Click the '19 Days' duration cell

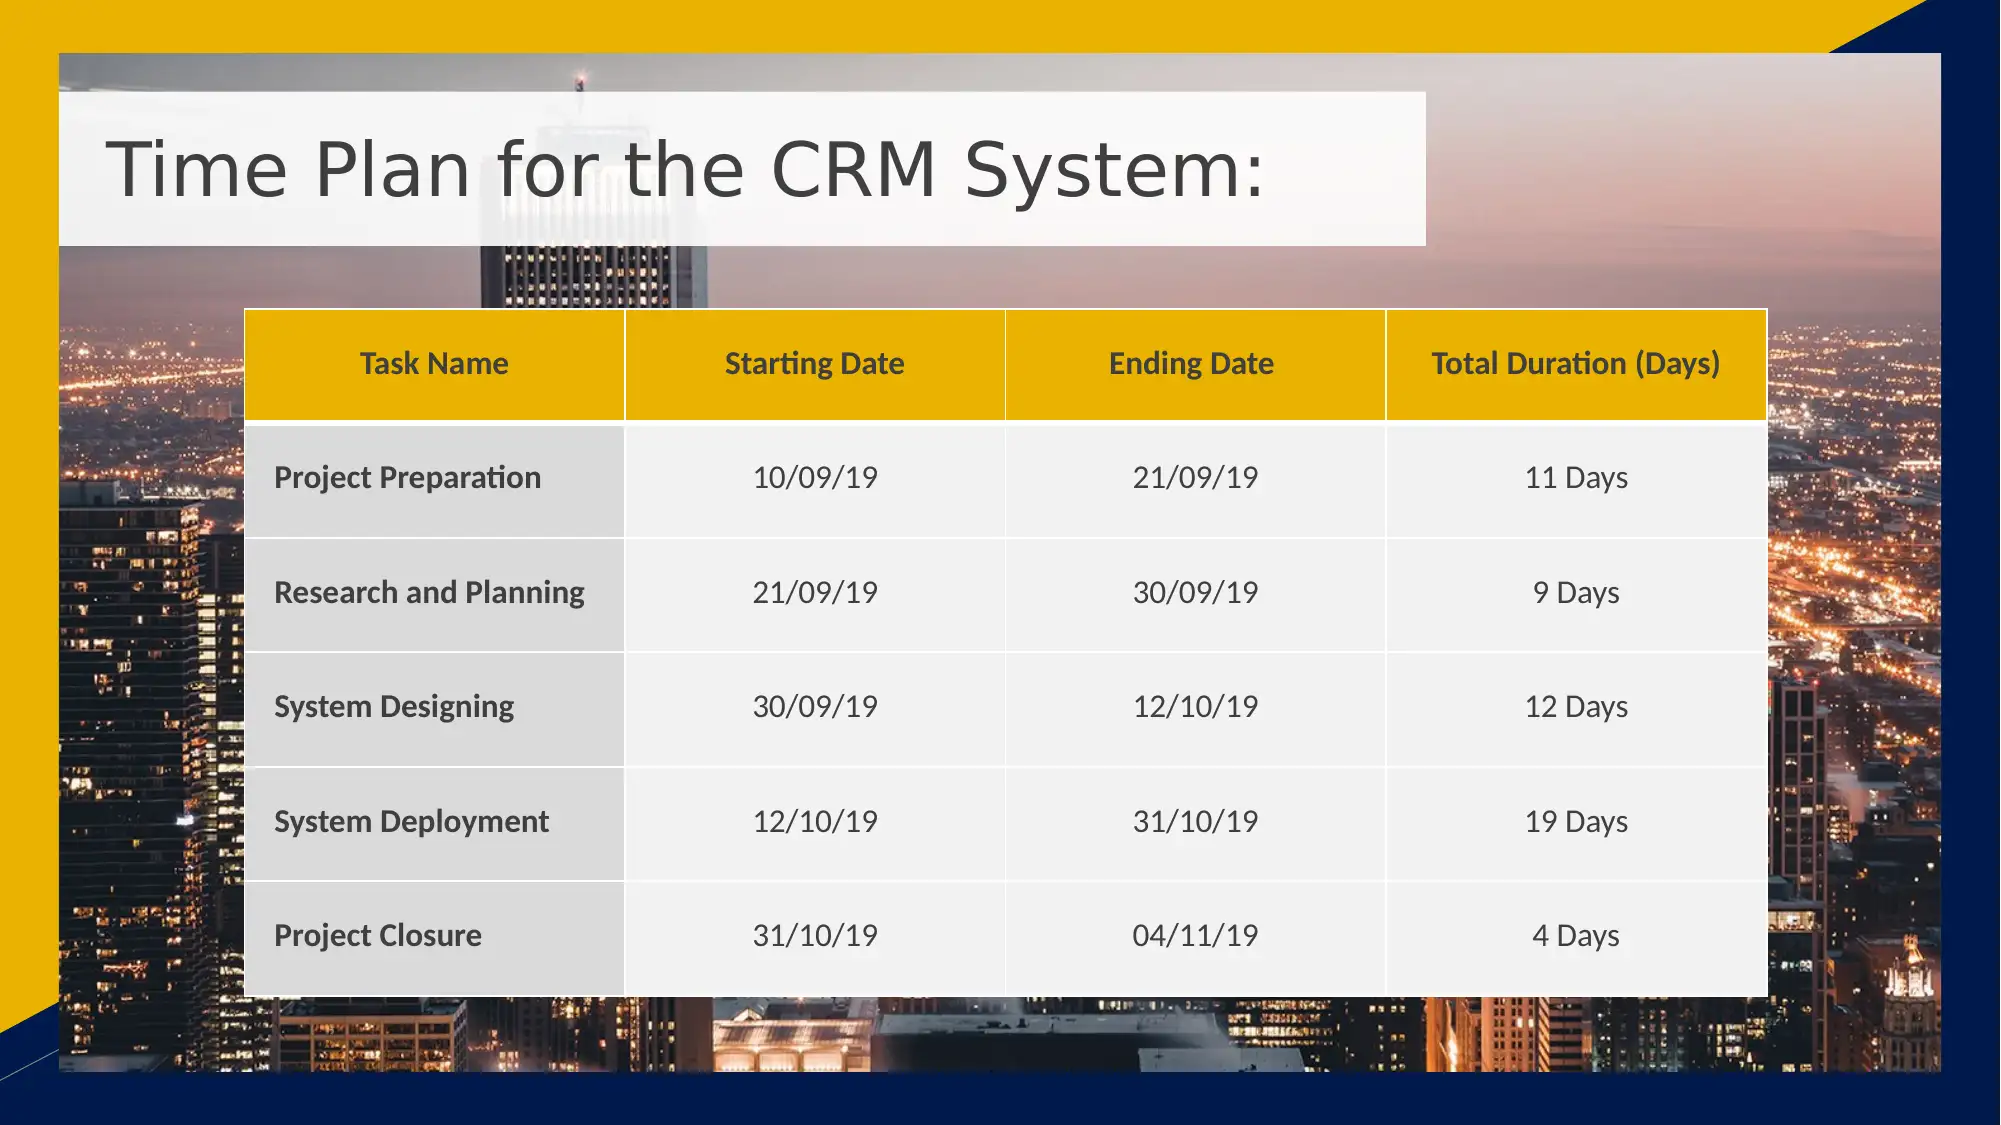click(x=1576, y=824)
